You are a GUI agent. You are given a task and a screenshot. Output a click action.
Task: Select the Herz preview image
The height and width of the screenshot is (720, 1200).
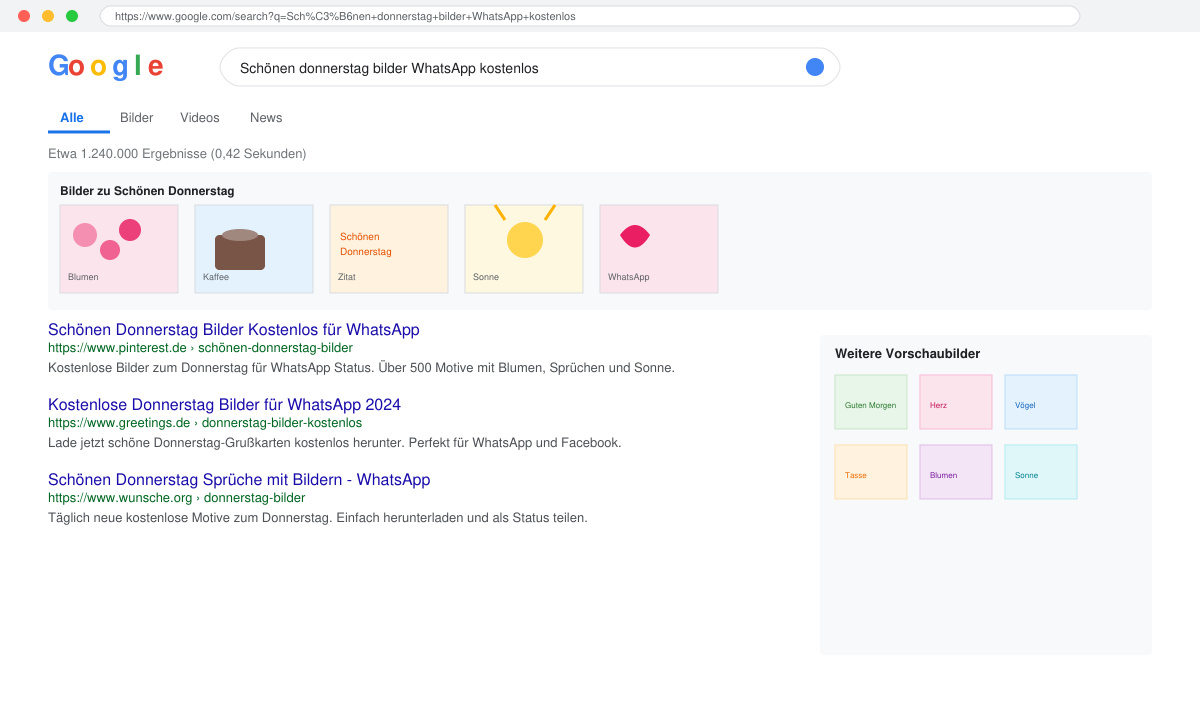956,402
